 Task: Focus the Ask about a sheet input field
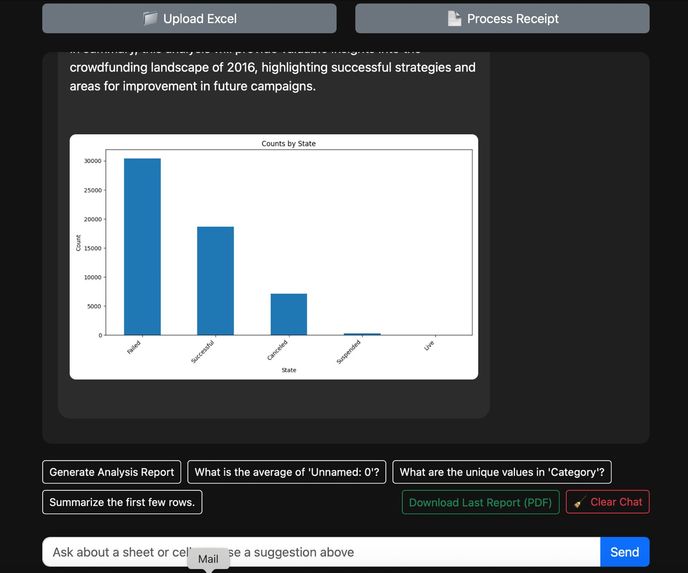(321, 552)
